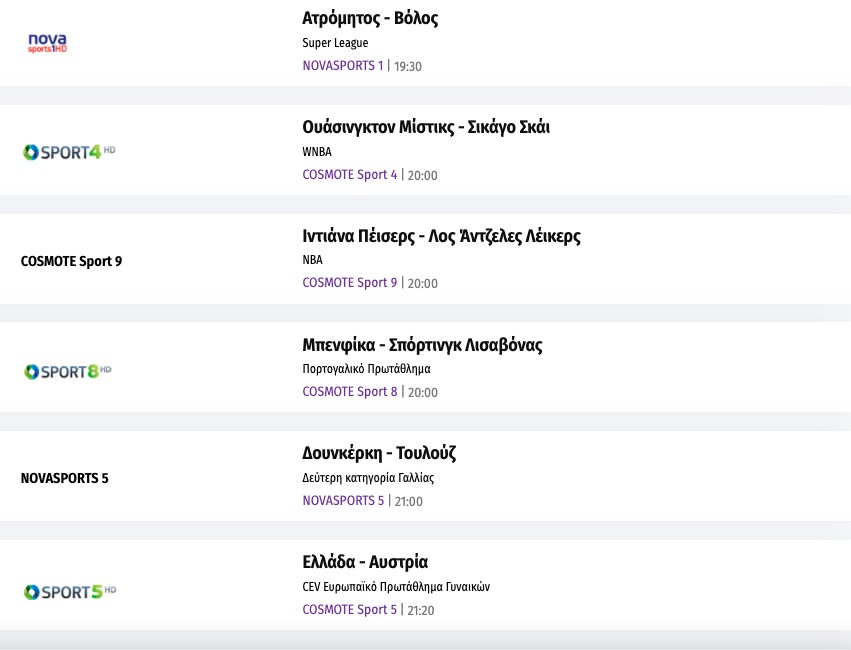Open Μπενφίκα - Σπόρτινγκ Λισαβόνας match

click(422, 345)
